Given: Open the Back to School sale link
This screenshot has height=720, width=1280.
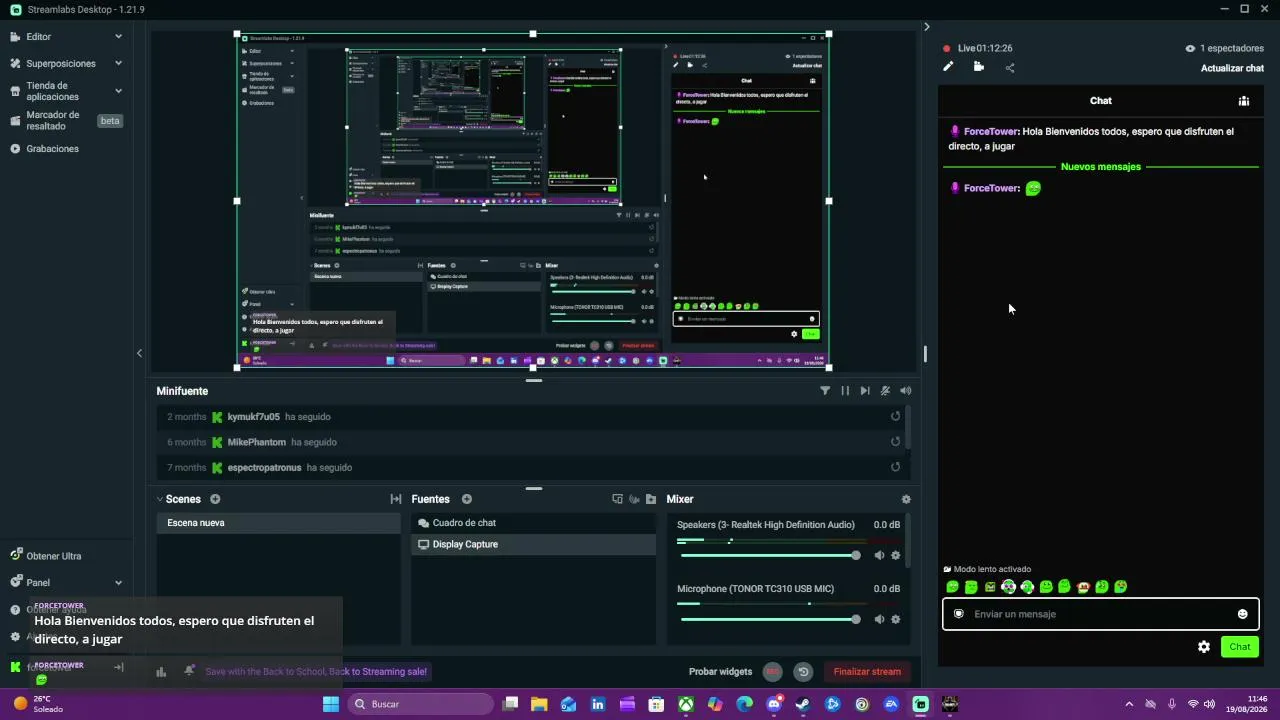Looking at the screenshot, I should click(x=316, y=672).
